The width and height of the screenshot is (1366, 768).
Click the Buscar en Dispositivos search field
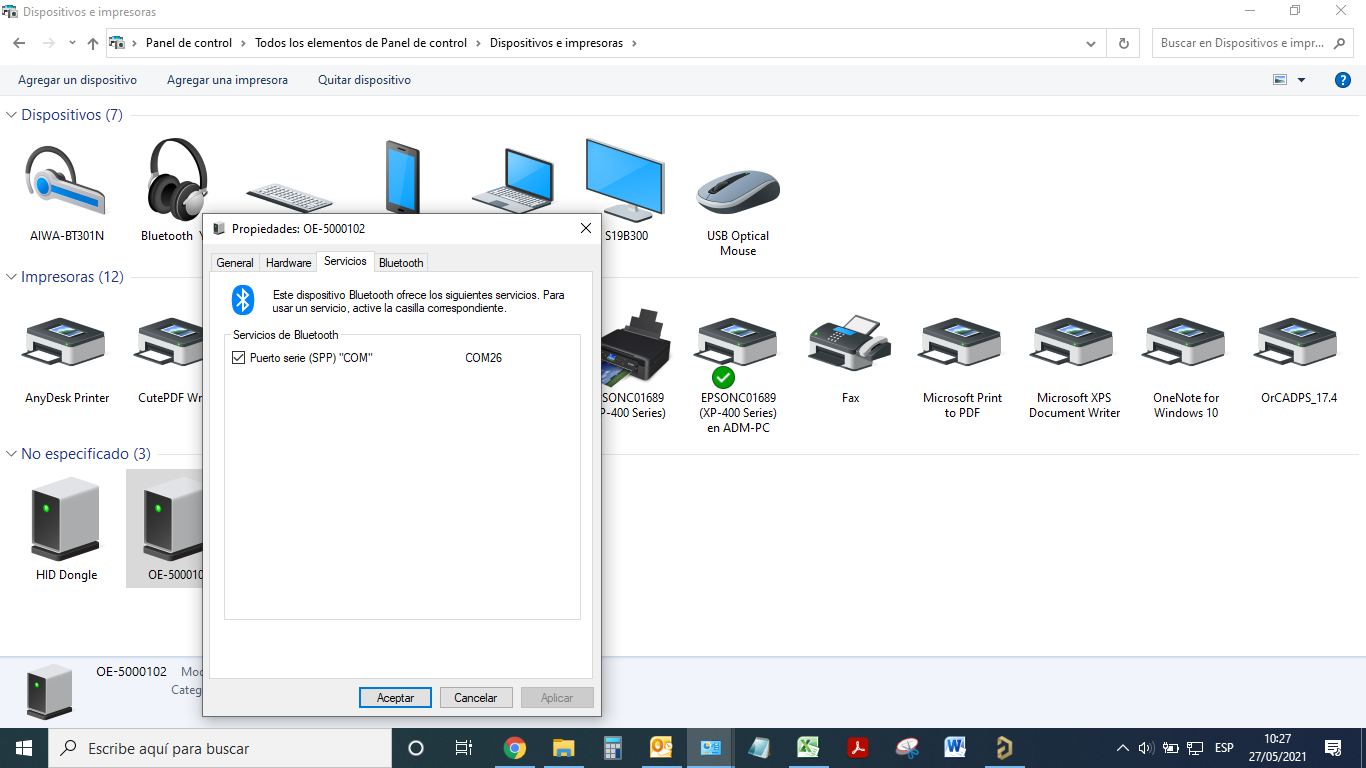(1253, 43)
